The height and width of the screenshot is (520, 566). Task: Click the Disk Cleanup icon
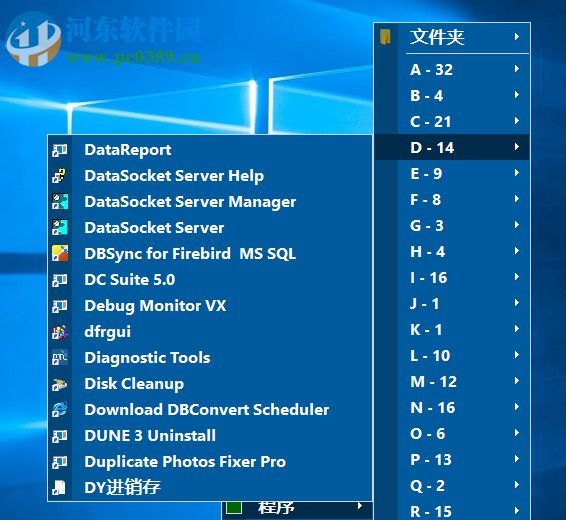coord(60,384)
